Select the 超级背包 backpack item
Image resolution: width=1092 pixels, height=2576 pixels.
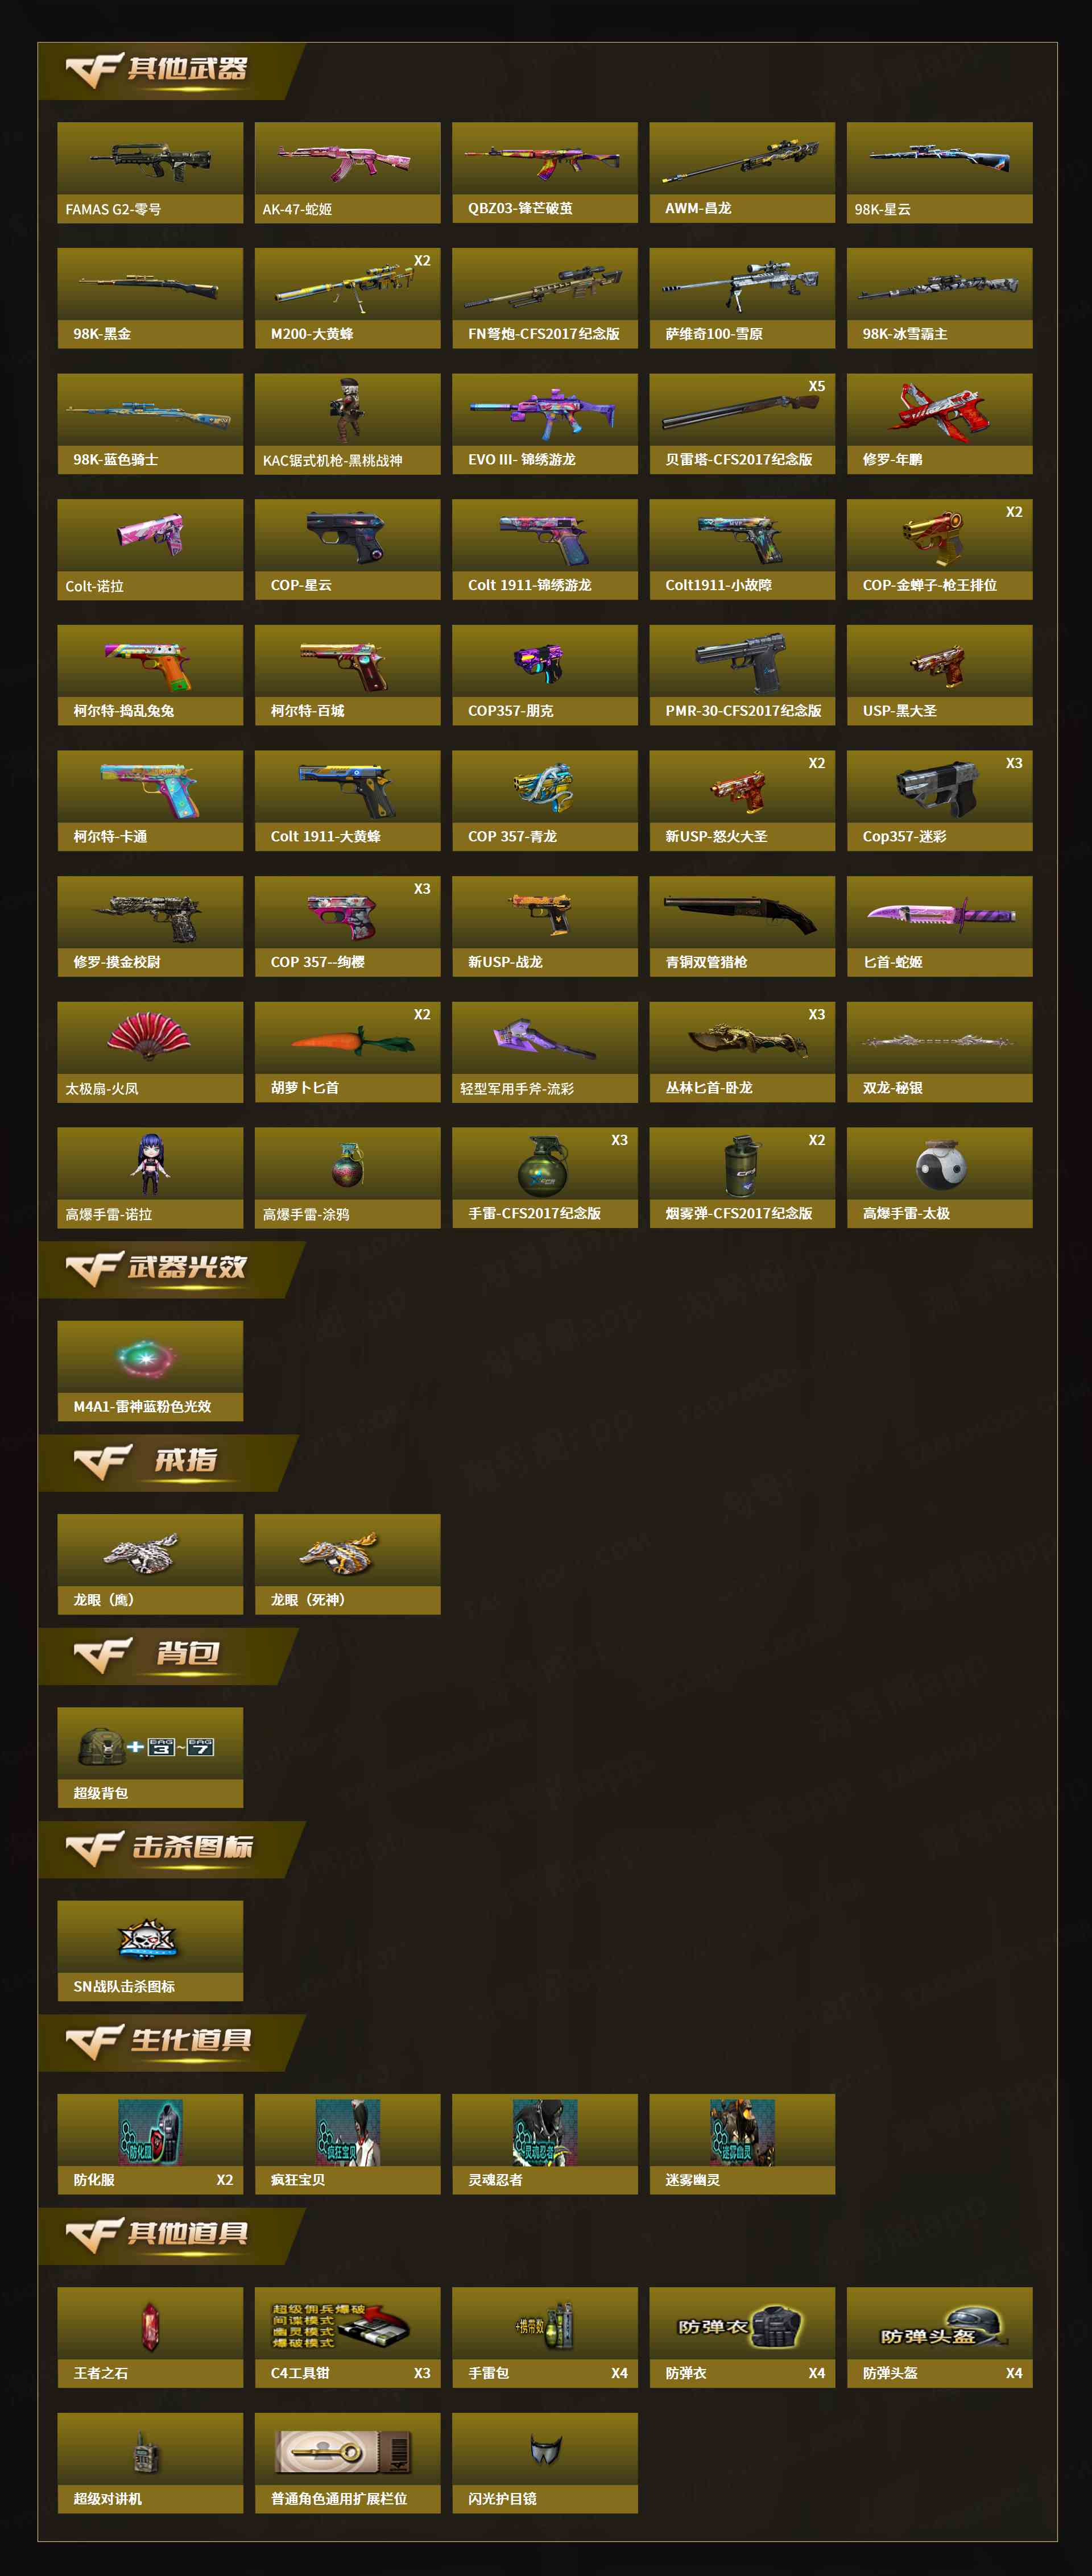point(150,1757)
